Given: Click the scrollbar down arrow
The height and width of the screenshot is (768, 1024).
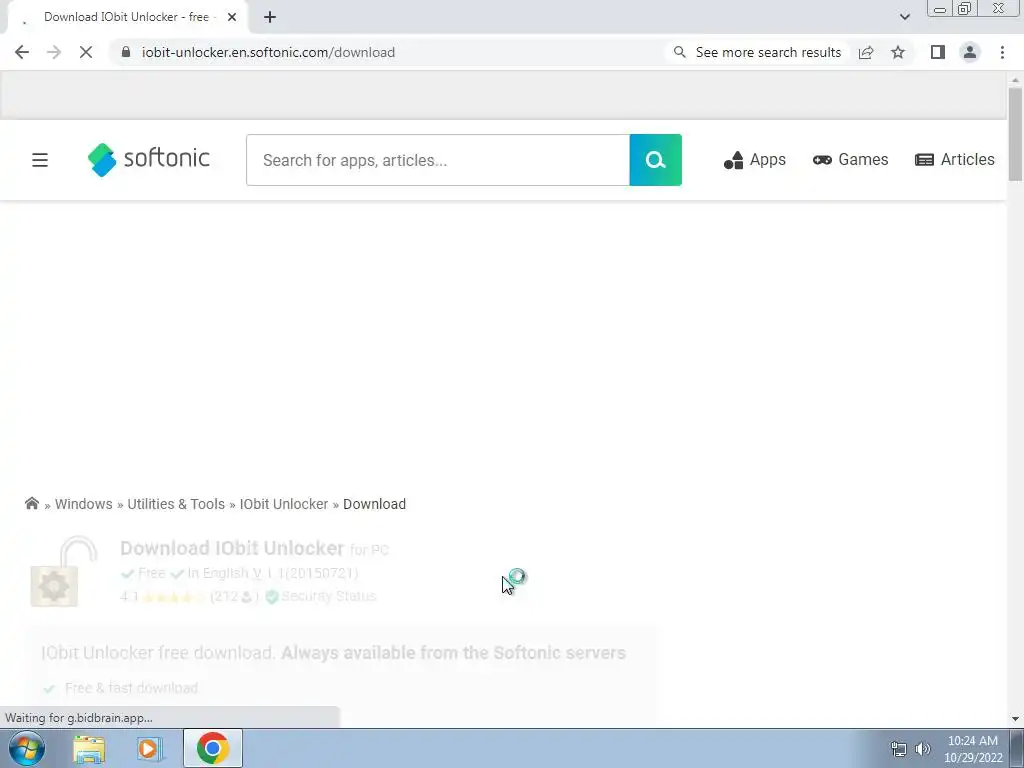Looking at the screenshot, I should (x=1015, y=719).
